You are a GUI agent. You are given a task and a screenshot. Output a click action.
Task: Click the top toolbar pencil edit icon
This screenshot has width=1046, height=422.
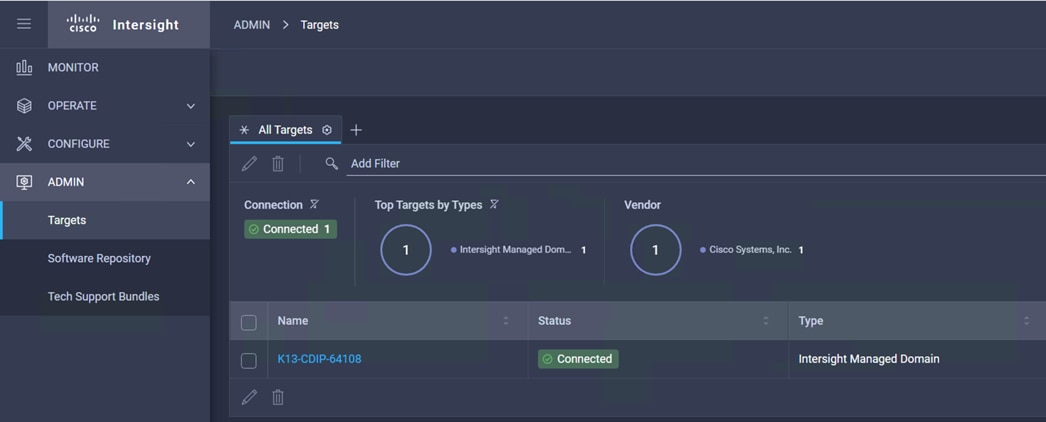[249, 163]
